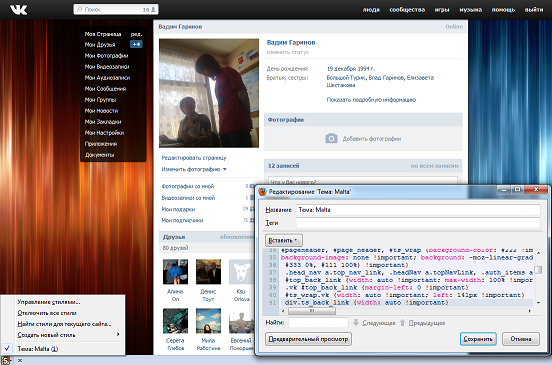Open 'Фотографии со мной' link

tap(188, 186)
